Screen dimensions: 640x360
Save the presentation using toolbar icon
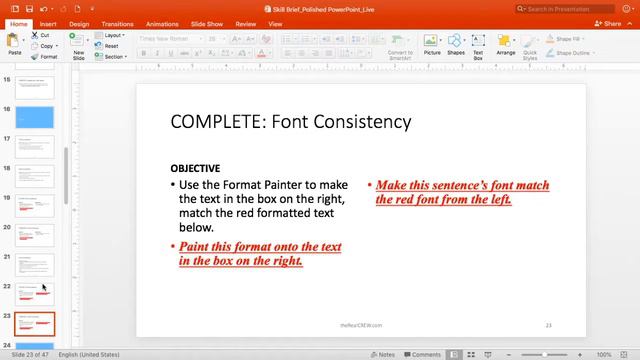pyautogui.click(x=29, y=9)
